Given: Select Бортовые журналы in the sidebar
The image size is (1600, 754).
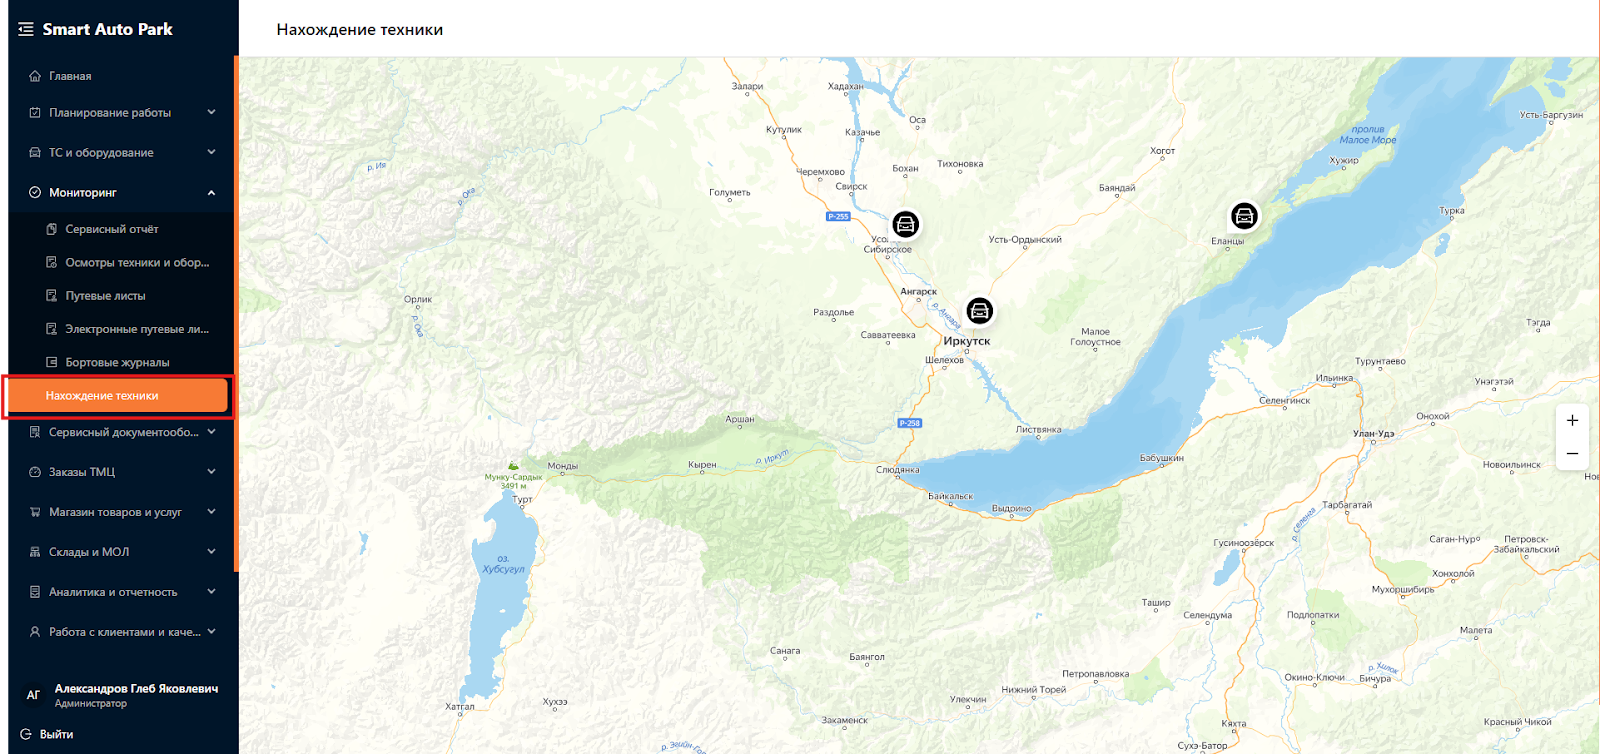Looking at the screenshot, I should [x=117, y=362].
